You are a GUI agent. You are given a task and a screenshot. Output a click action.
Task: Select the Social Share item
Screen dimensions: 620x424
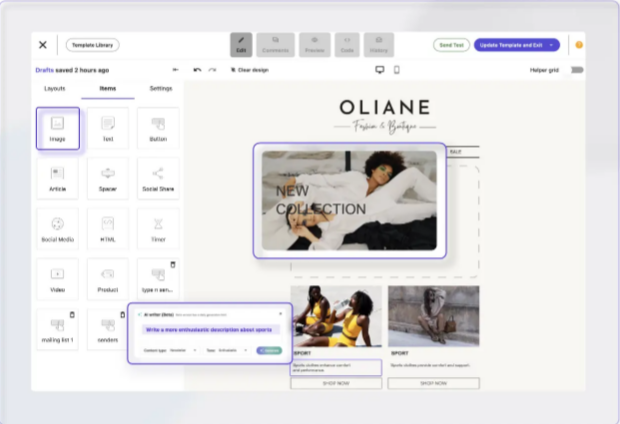click(x=158, y=177)
